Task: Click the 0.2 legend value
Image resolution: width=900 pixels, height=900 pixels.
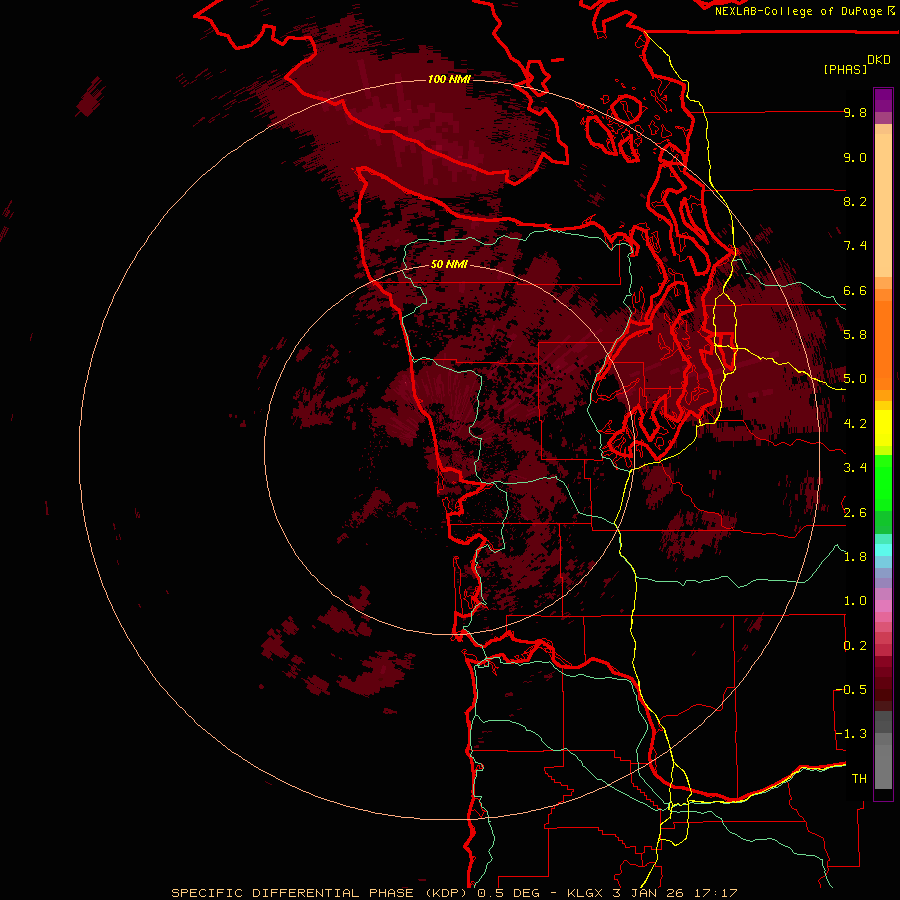Action: [x=855, y=646]
